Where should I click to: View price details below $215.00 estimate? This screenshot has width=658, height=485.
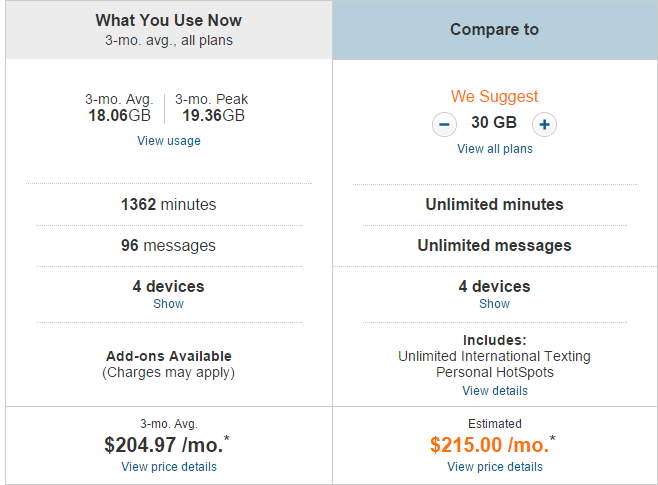(495, 467)
